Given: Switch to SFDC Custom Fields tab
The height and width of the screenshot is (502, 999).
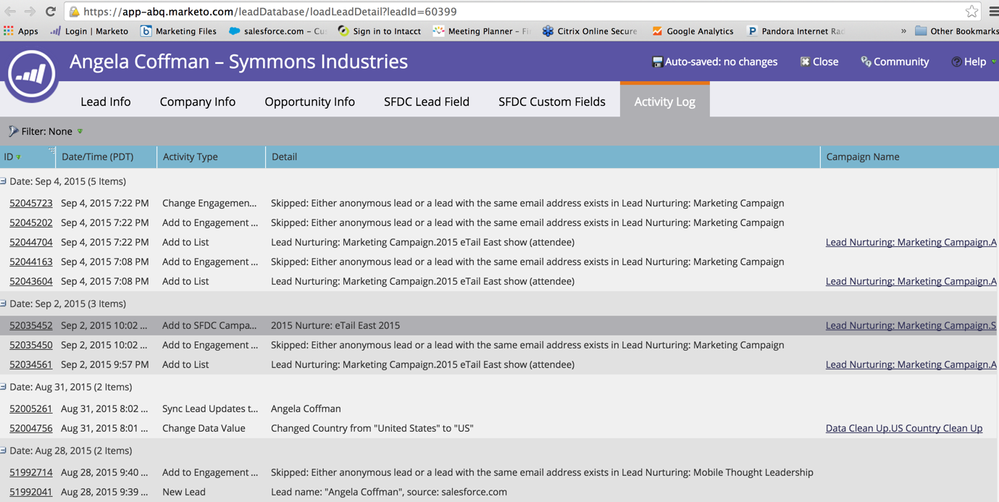Looking at the screenshot, I should [552, 101].
